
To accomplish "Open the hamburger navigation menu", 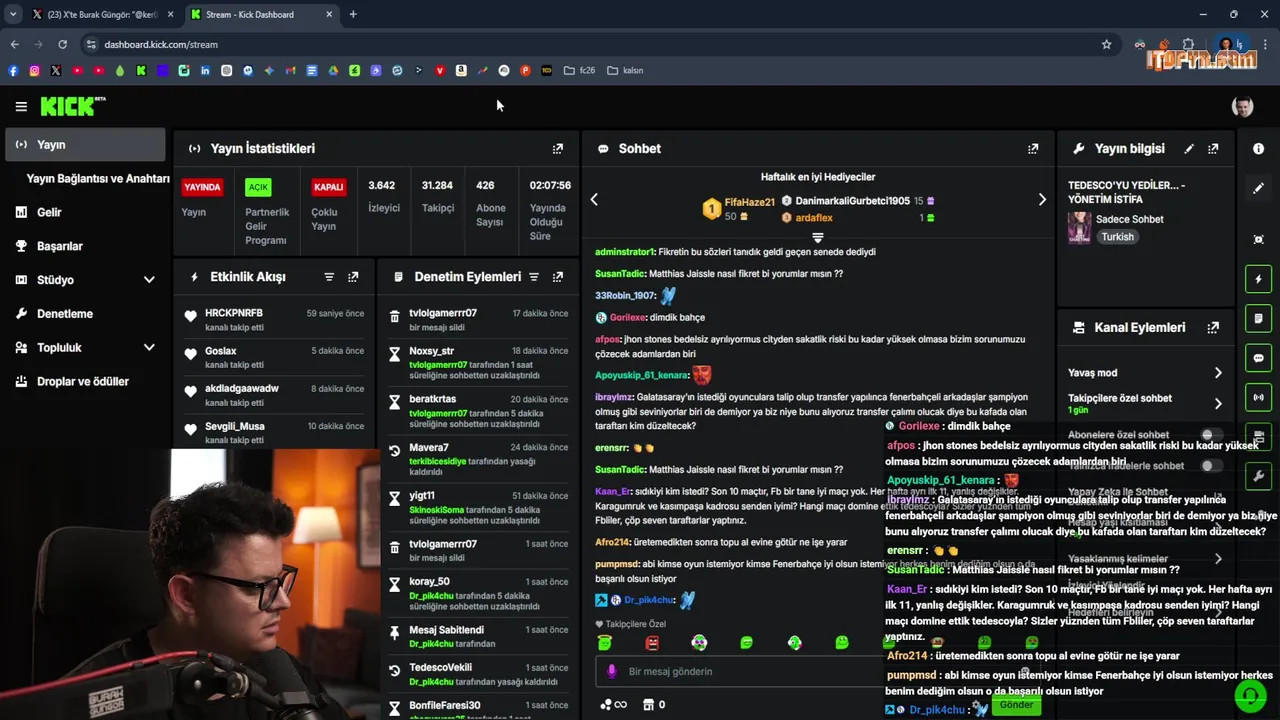I will tap(21, 106).
